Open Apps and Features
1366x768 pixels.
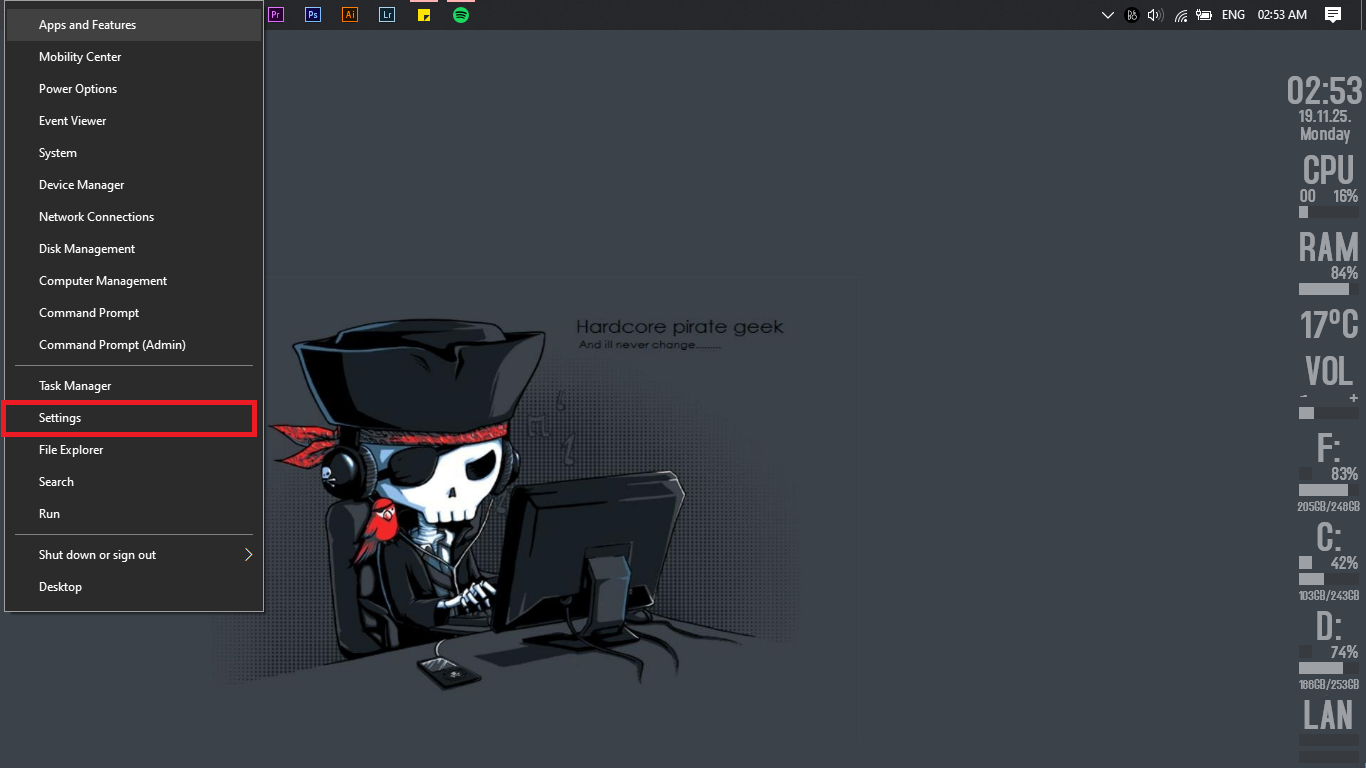[x=134, y=25]
